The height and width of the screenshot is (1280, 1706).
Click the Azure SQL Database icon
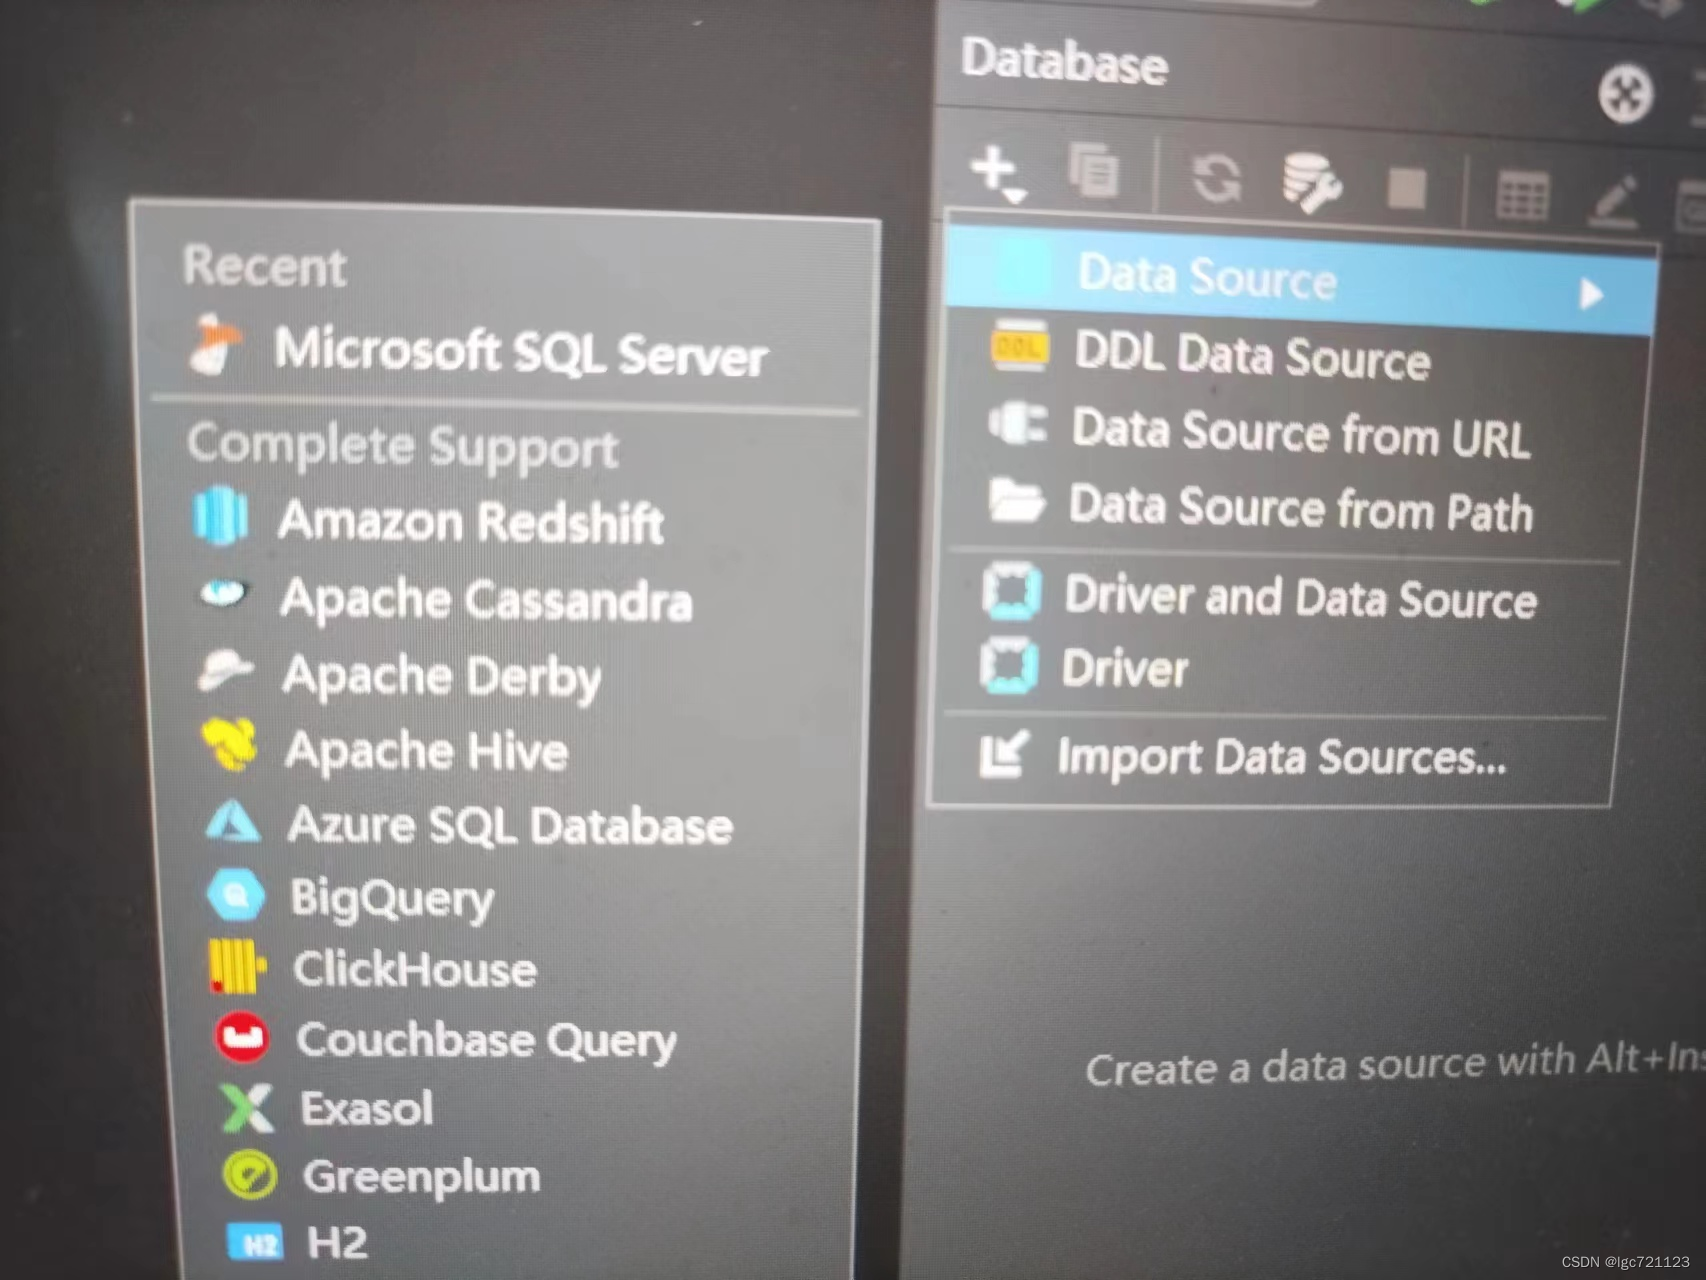pyautogui.click(x=233, y=820)
